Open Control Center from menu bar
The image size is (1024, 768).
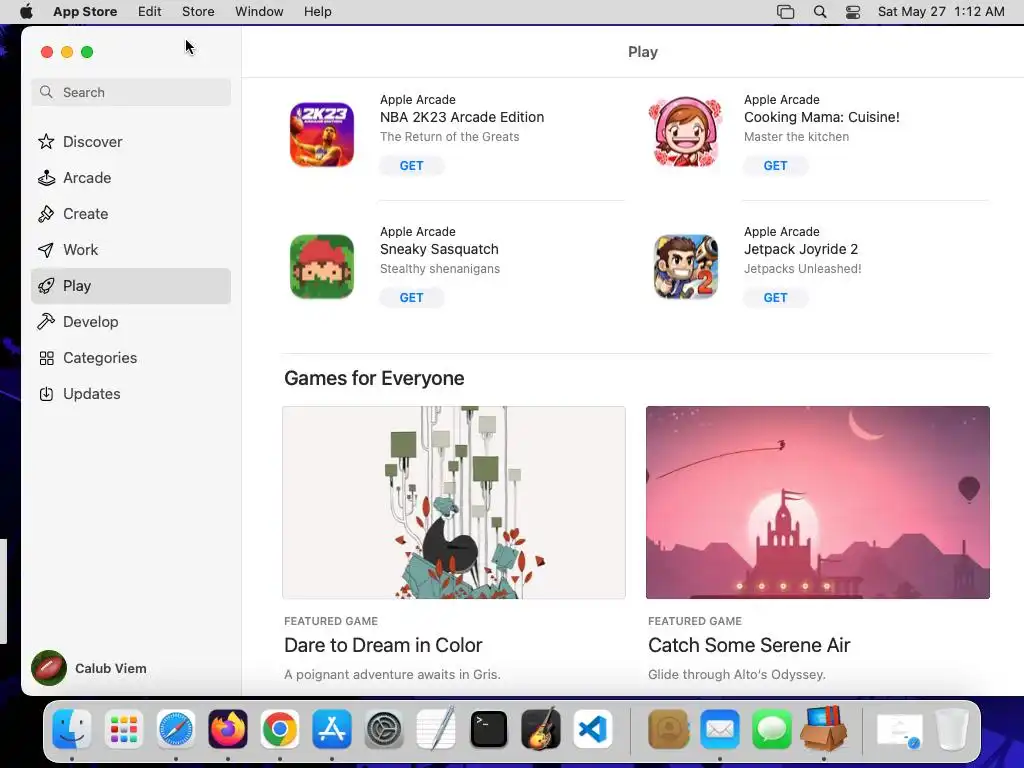coord(853,12)
